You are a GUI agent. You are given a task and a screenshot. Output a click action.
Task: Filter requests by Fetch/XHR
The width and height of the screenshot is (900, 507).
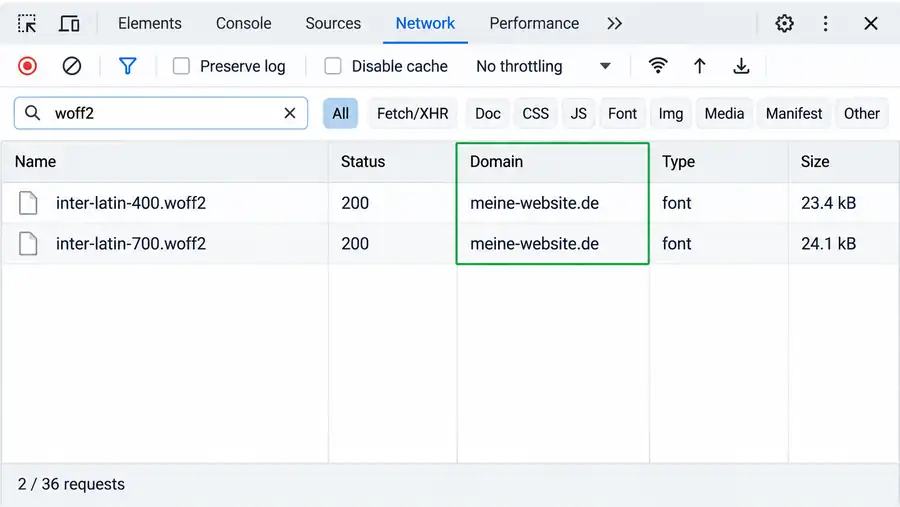(x=413, y=113)
